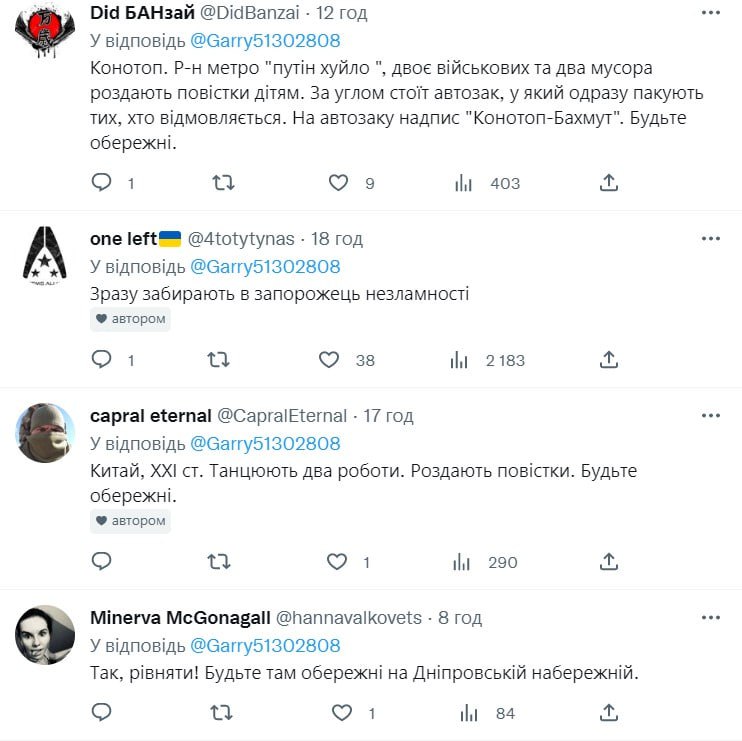Like the tweet about Конотоп
This screenshot has width=742, height=741.
click(x=338, y=183)
